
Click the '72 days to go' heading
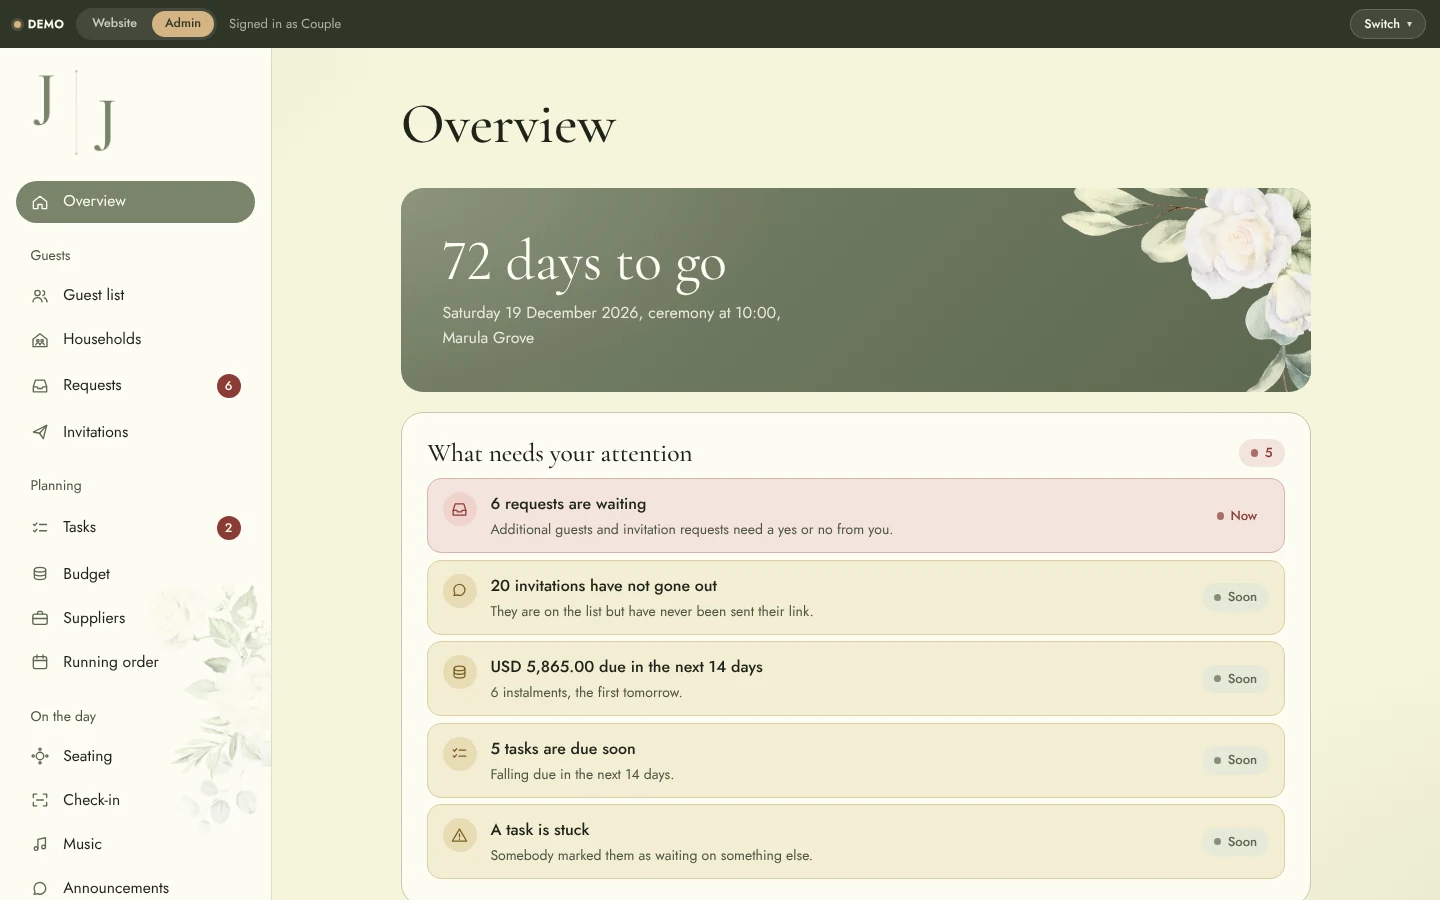[x=584, y=262]
